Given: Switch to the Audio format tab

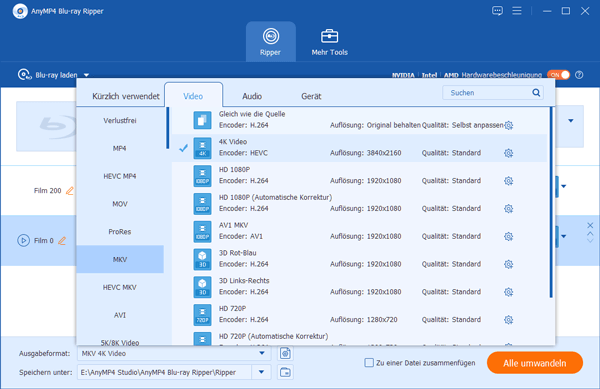Looking at the screenshot, I should pos(252,96).
